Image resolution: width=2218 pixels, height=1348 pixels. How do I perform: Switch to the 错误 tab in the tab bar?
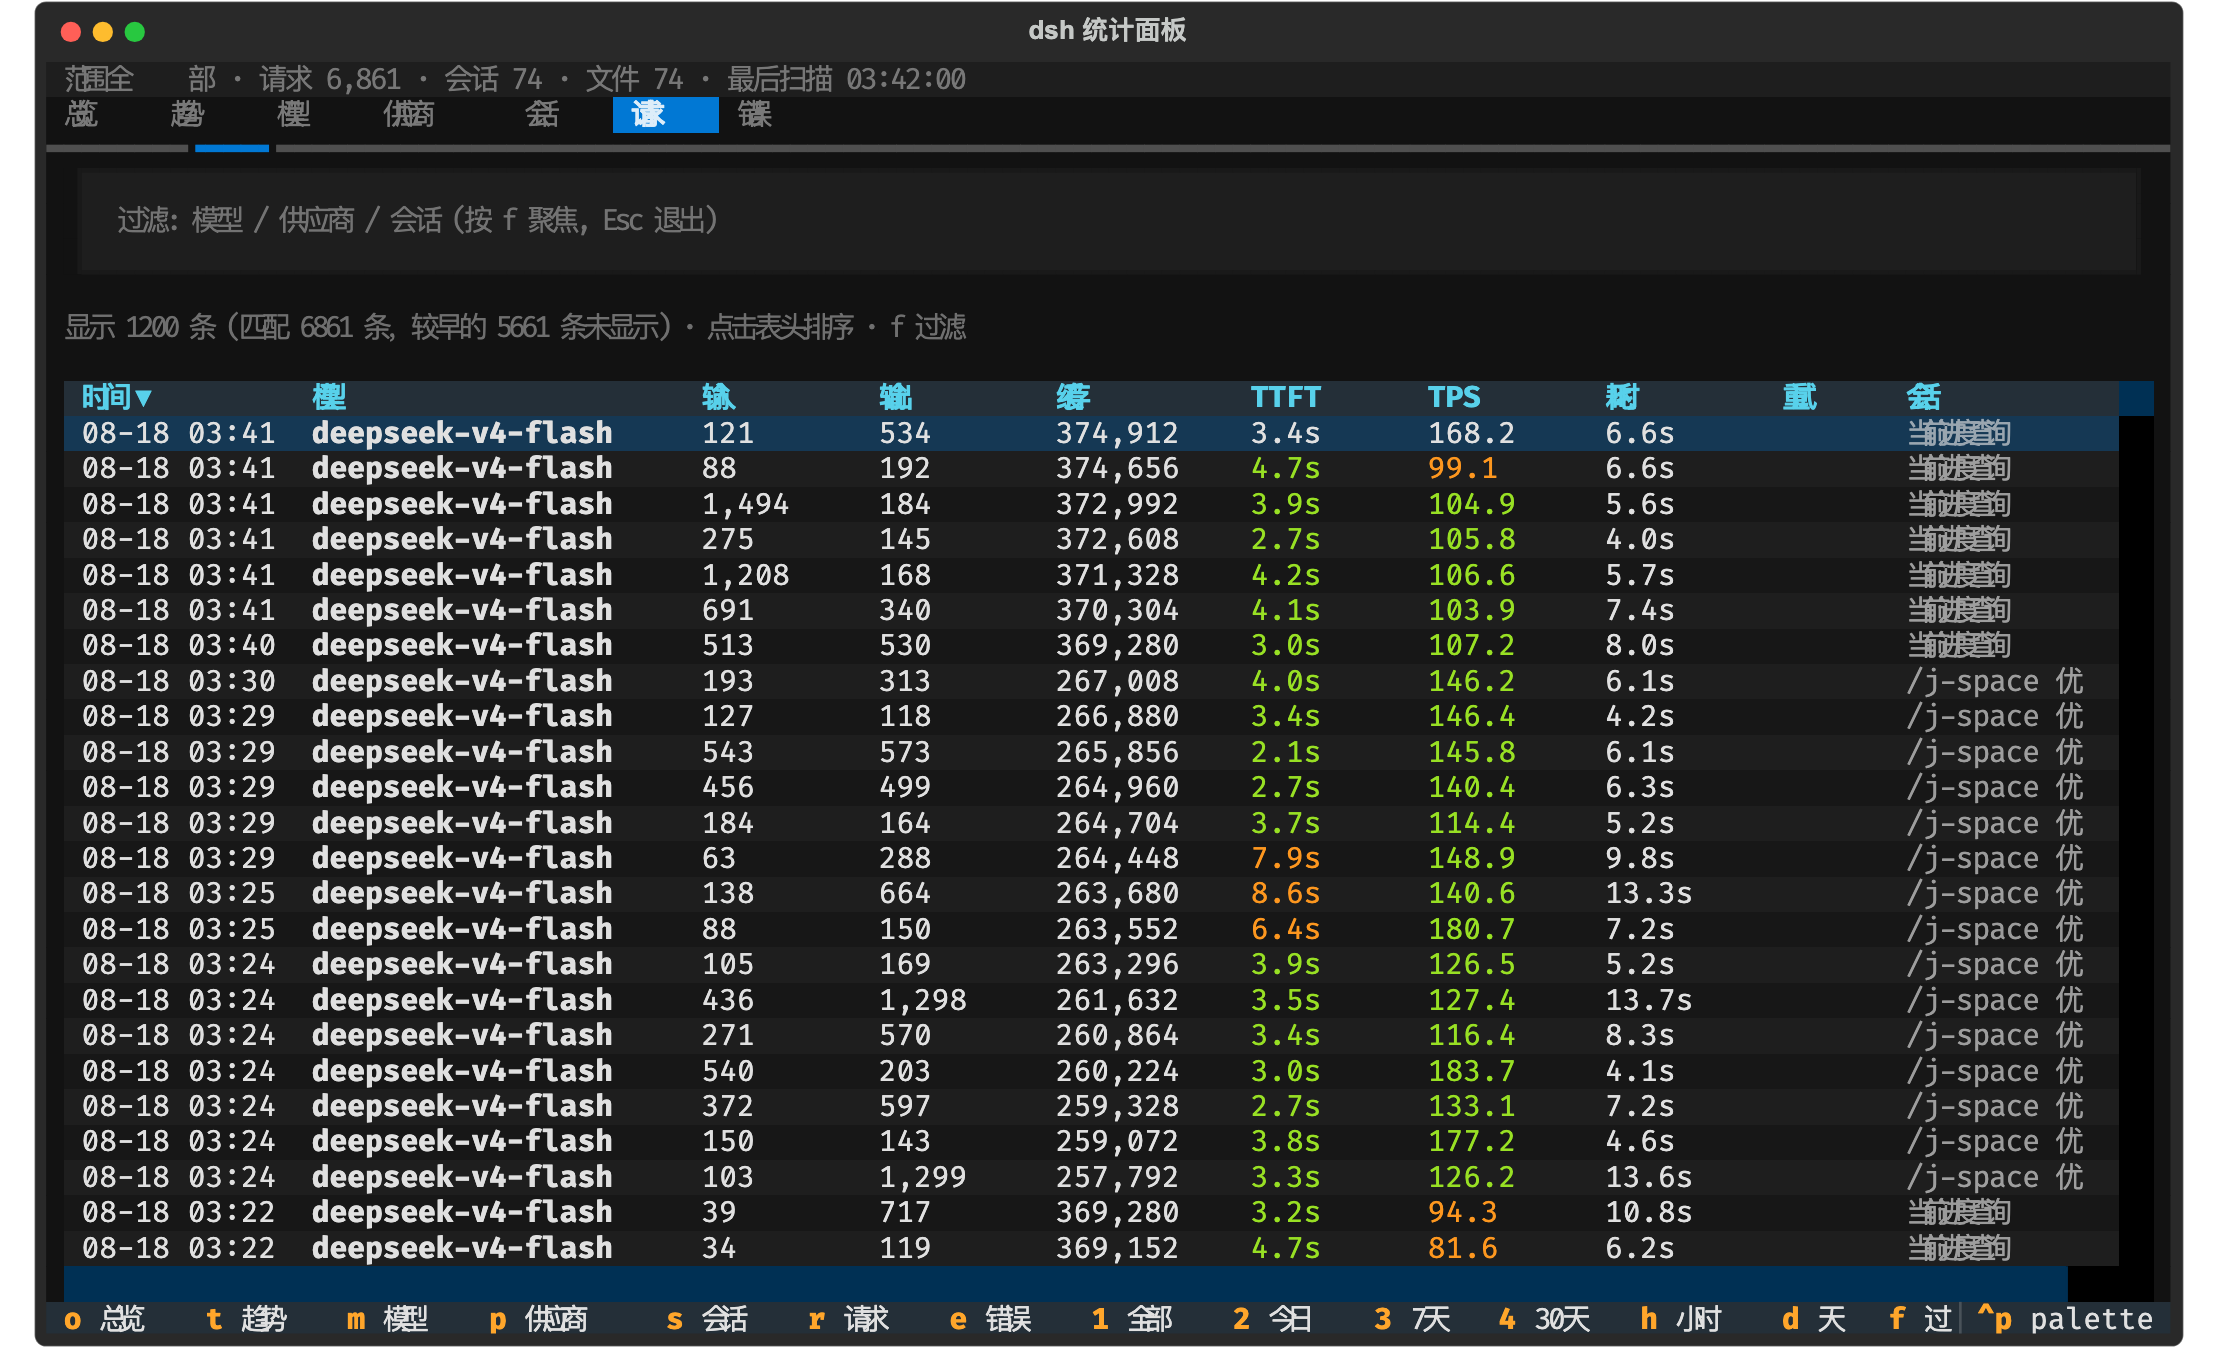(755, 115)
